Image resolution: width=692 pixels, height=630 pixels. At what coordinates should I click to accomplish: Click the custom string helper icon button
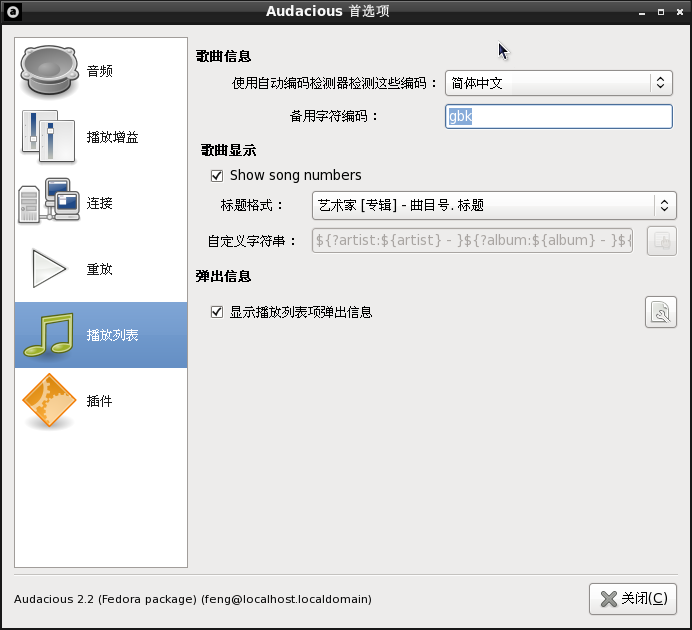point(662,241)
